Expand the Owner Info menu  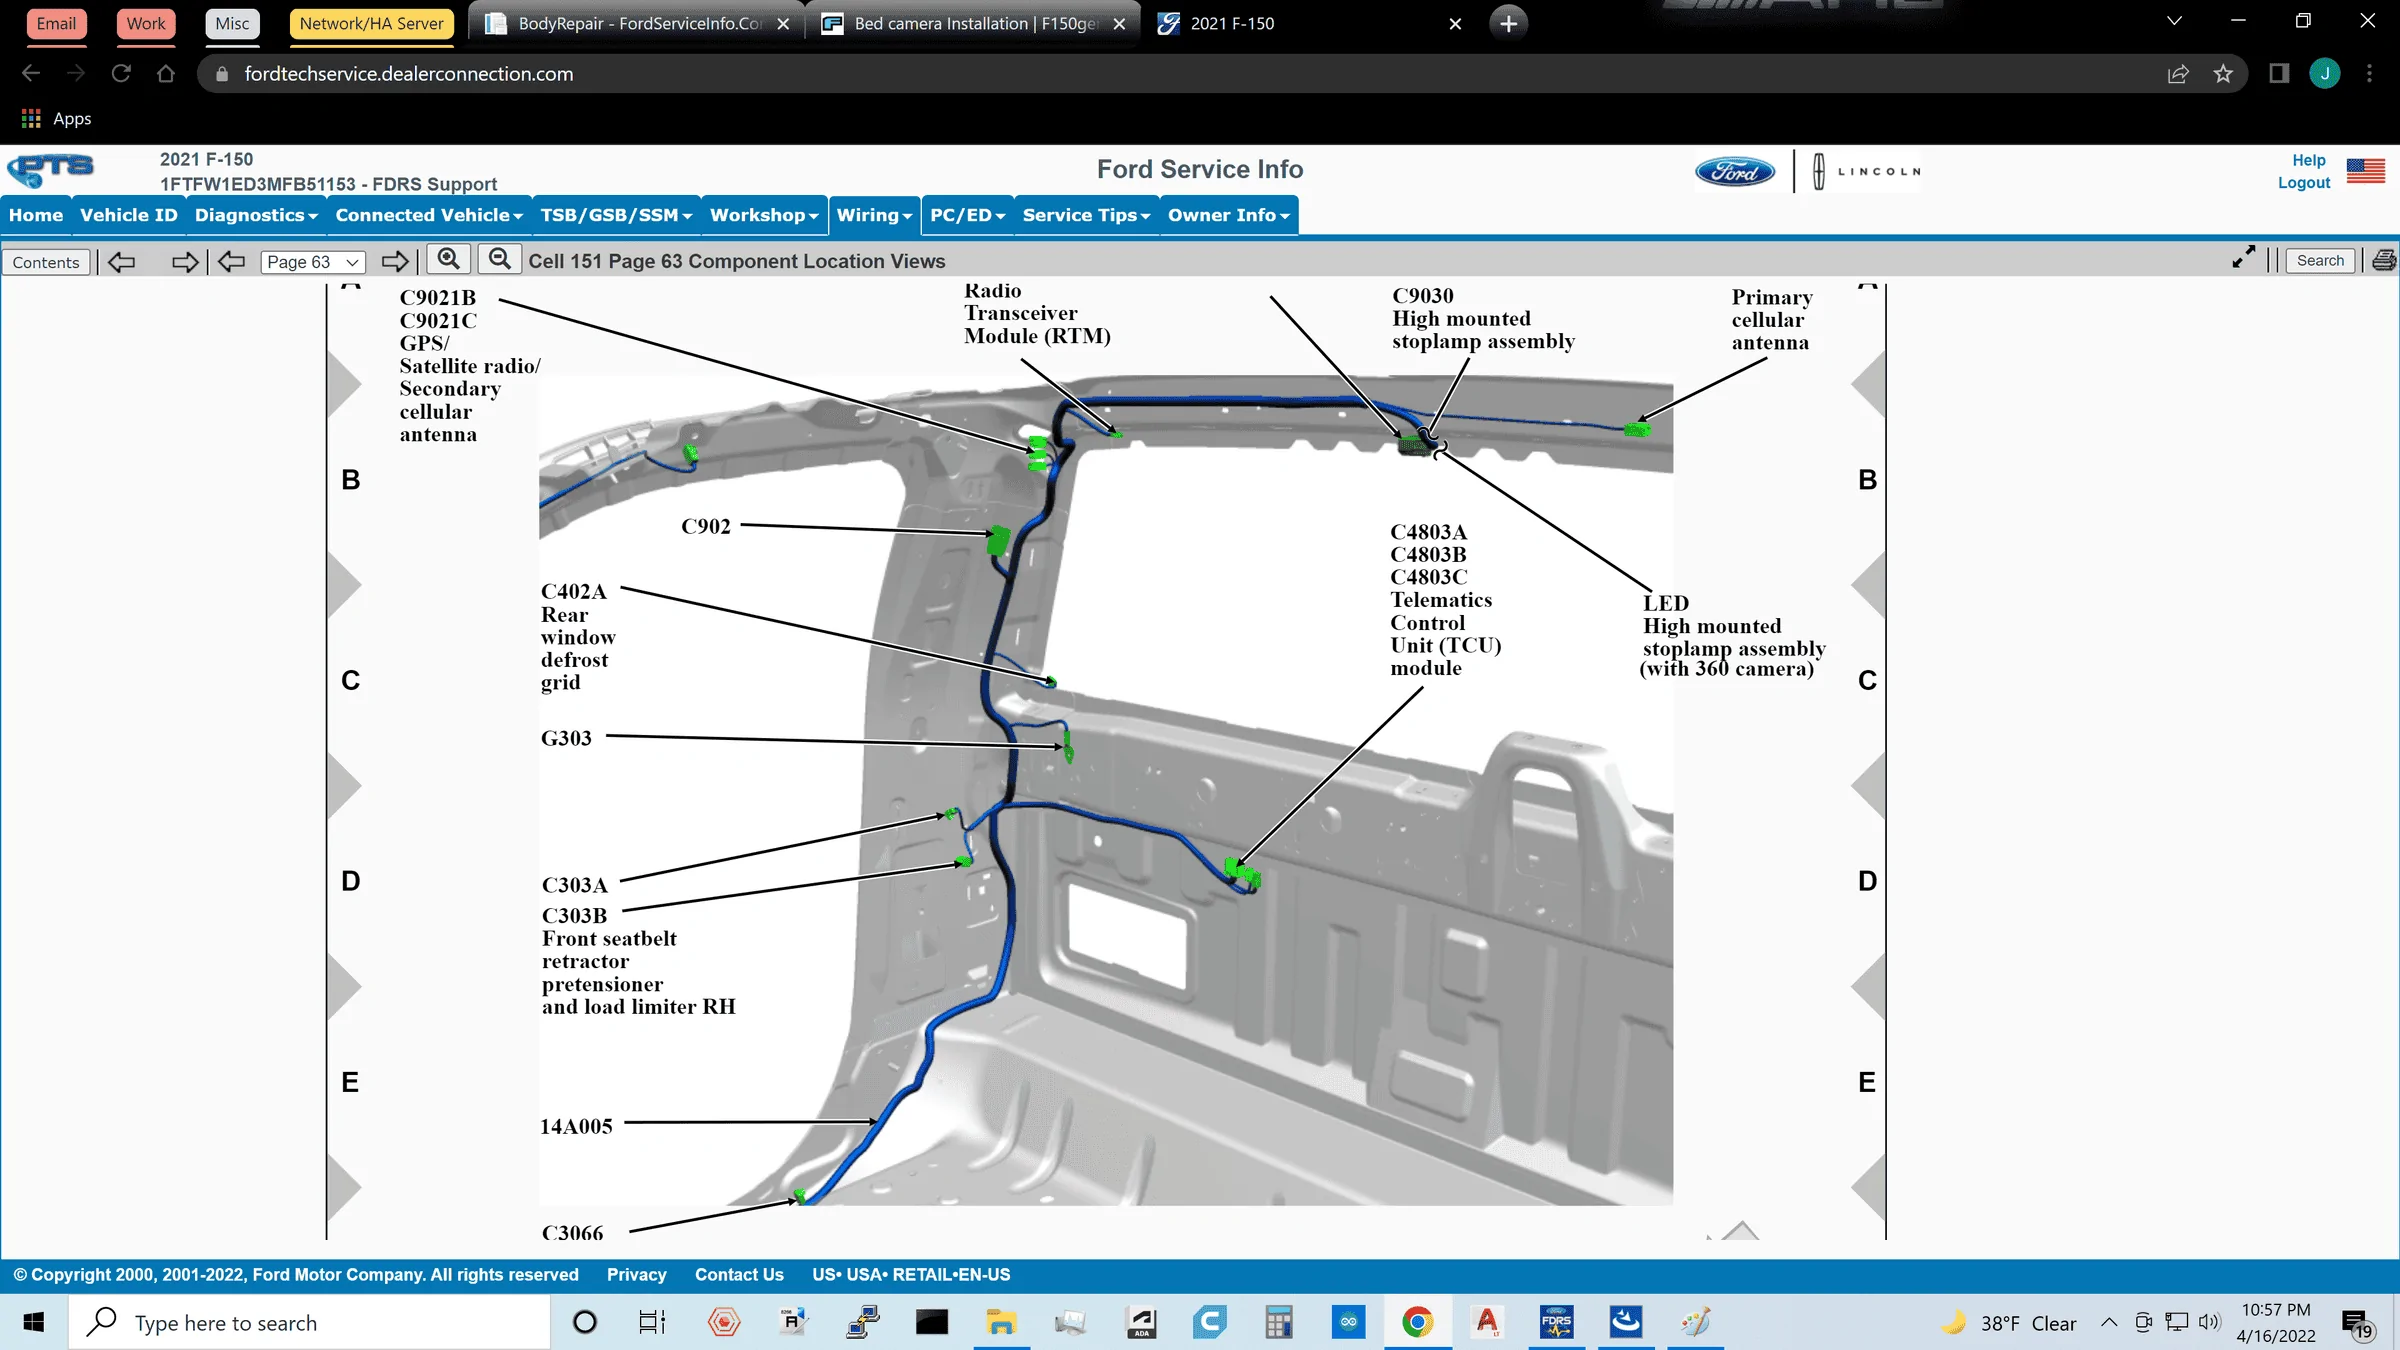pyautogui.click(x=1227, y=215)
